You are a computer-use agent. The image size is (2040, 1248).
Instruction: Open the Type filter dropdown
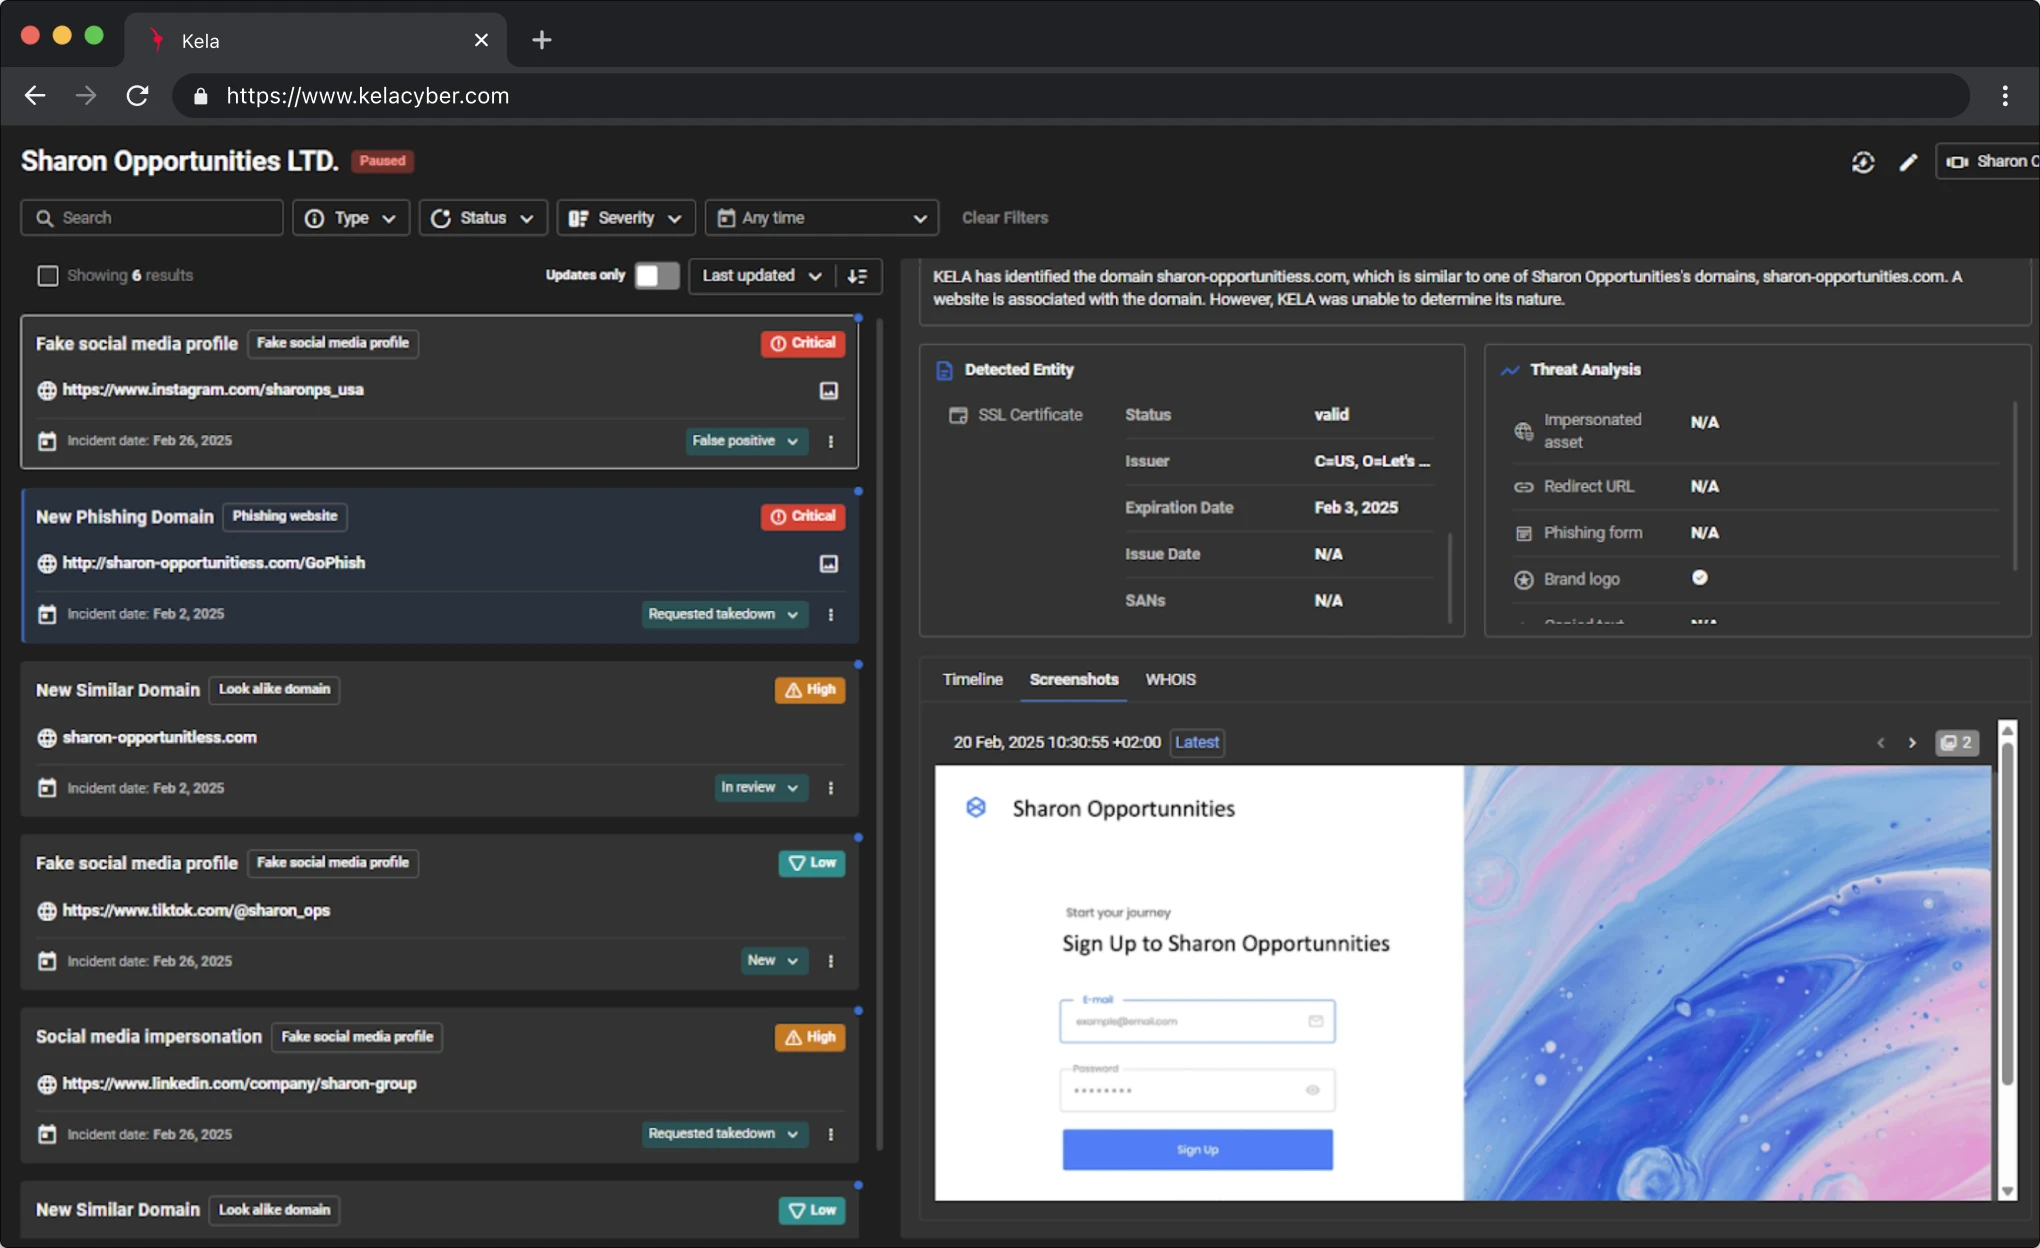pyautogui.click(x=351, y=218)
